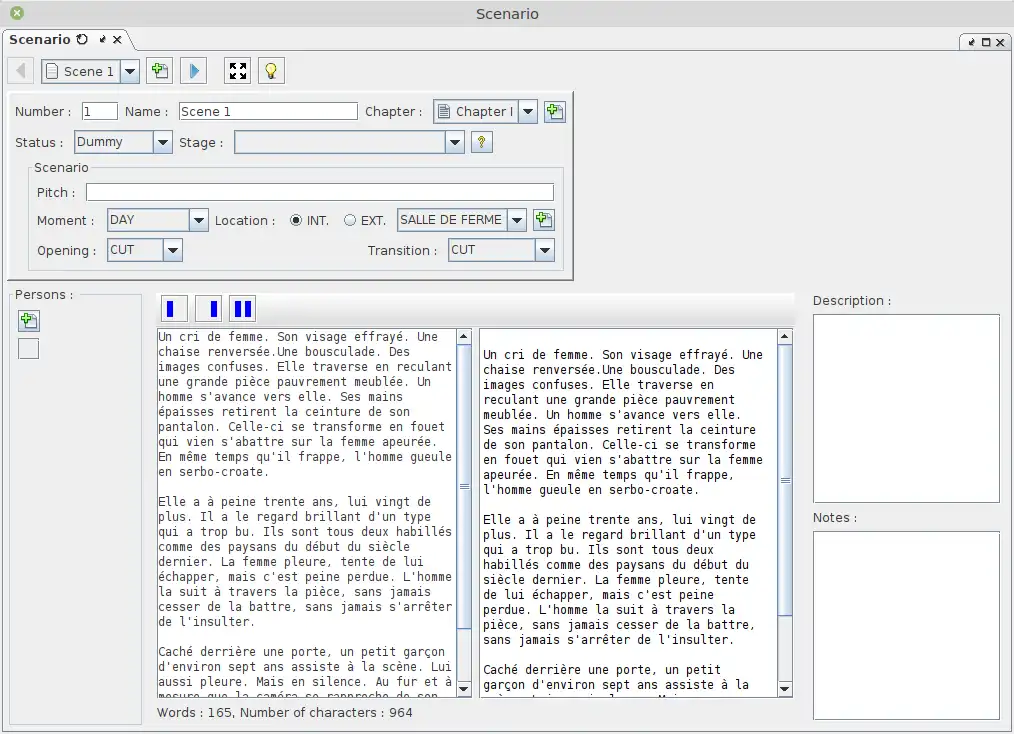Viewport: 1014px width, 734px height.
Task: Open the stage help question icon
Action: click(x=481, y=143)
